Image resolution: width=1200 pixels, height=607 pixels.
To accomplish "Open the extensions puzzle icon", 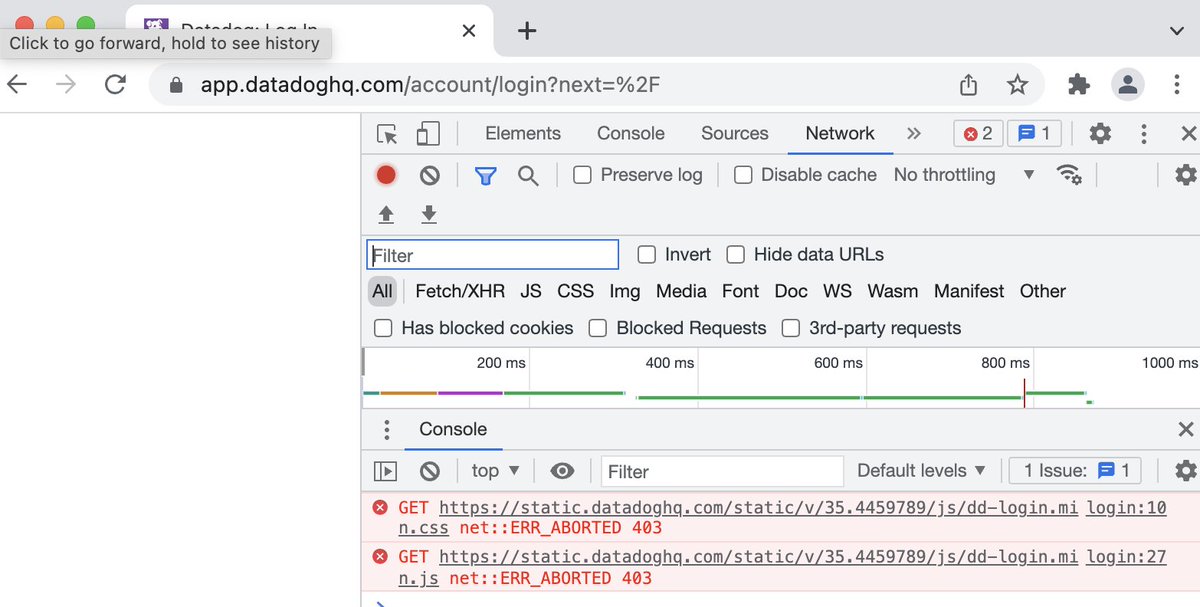I will coord(1079,85).
